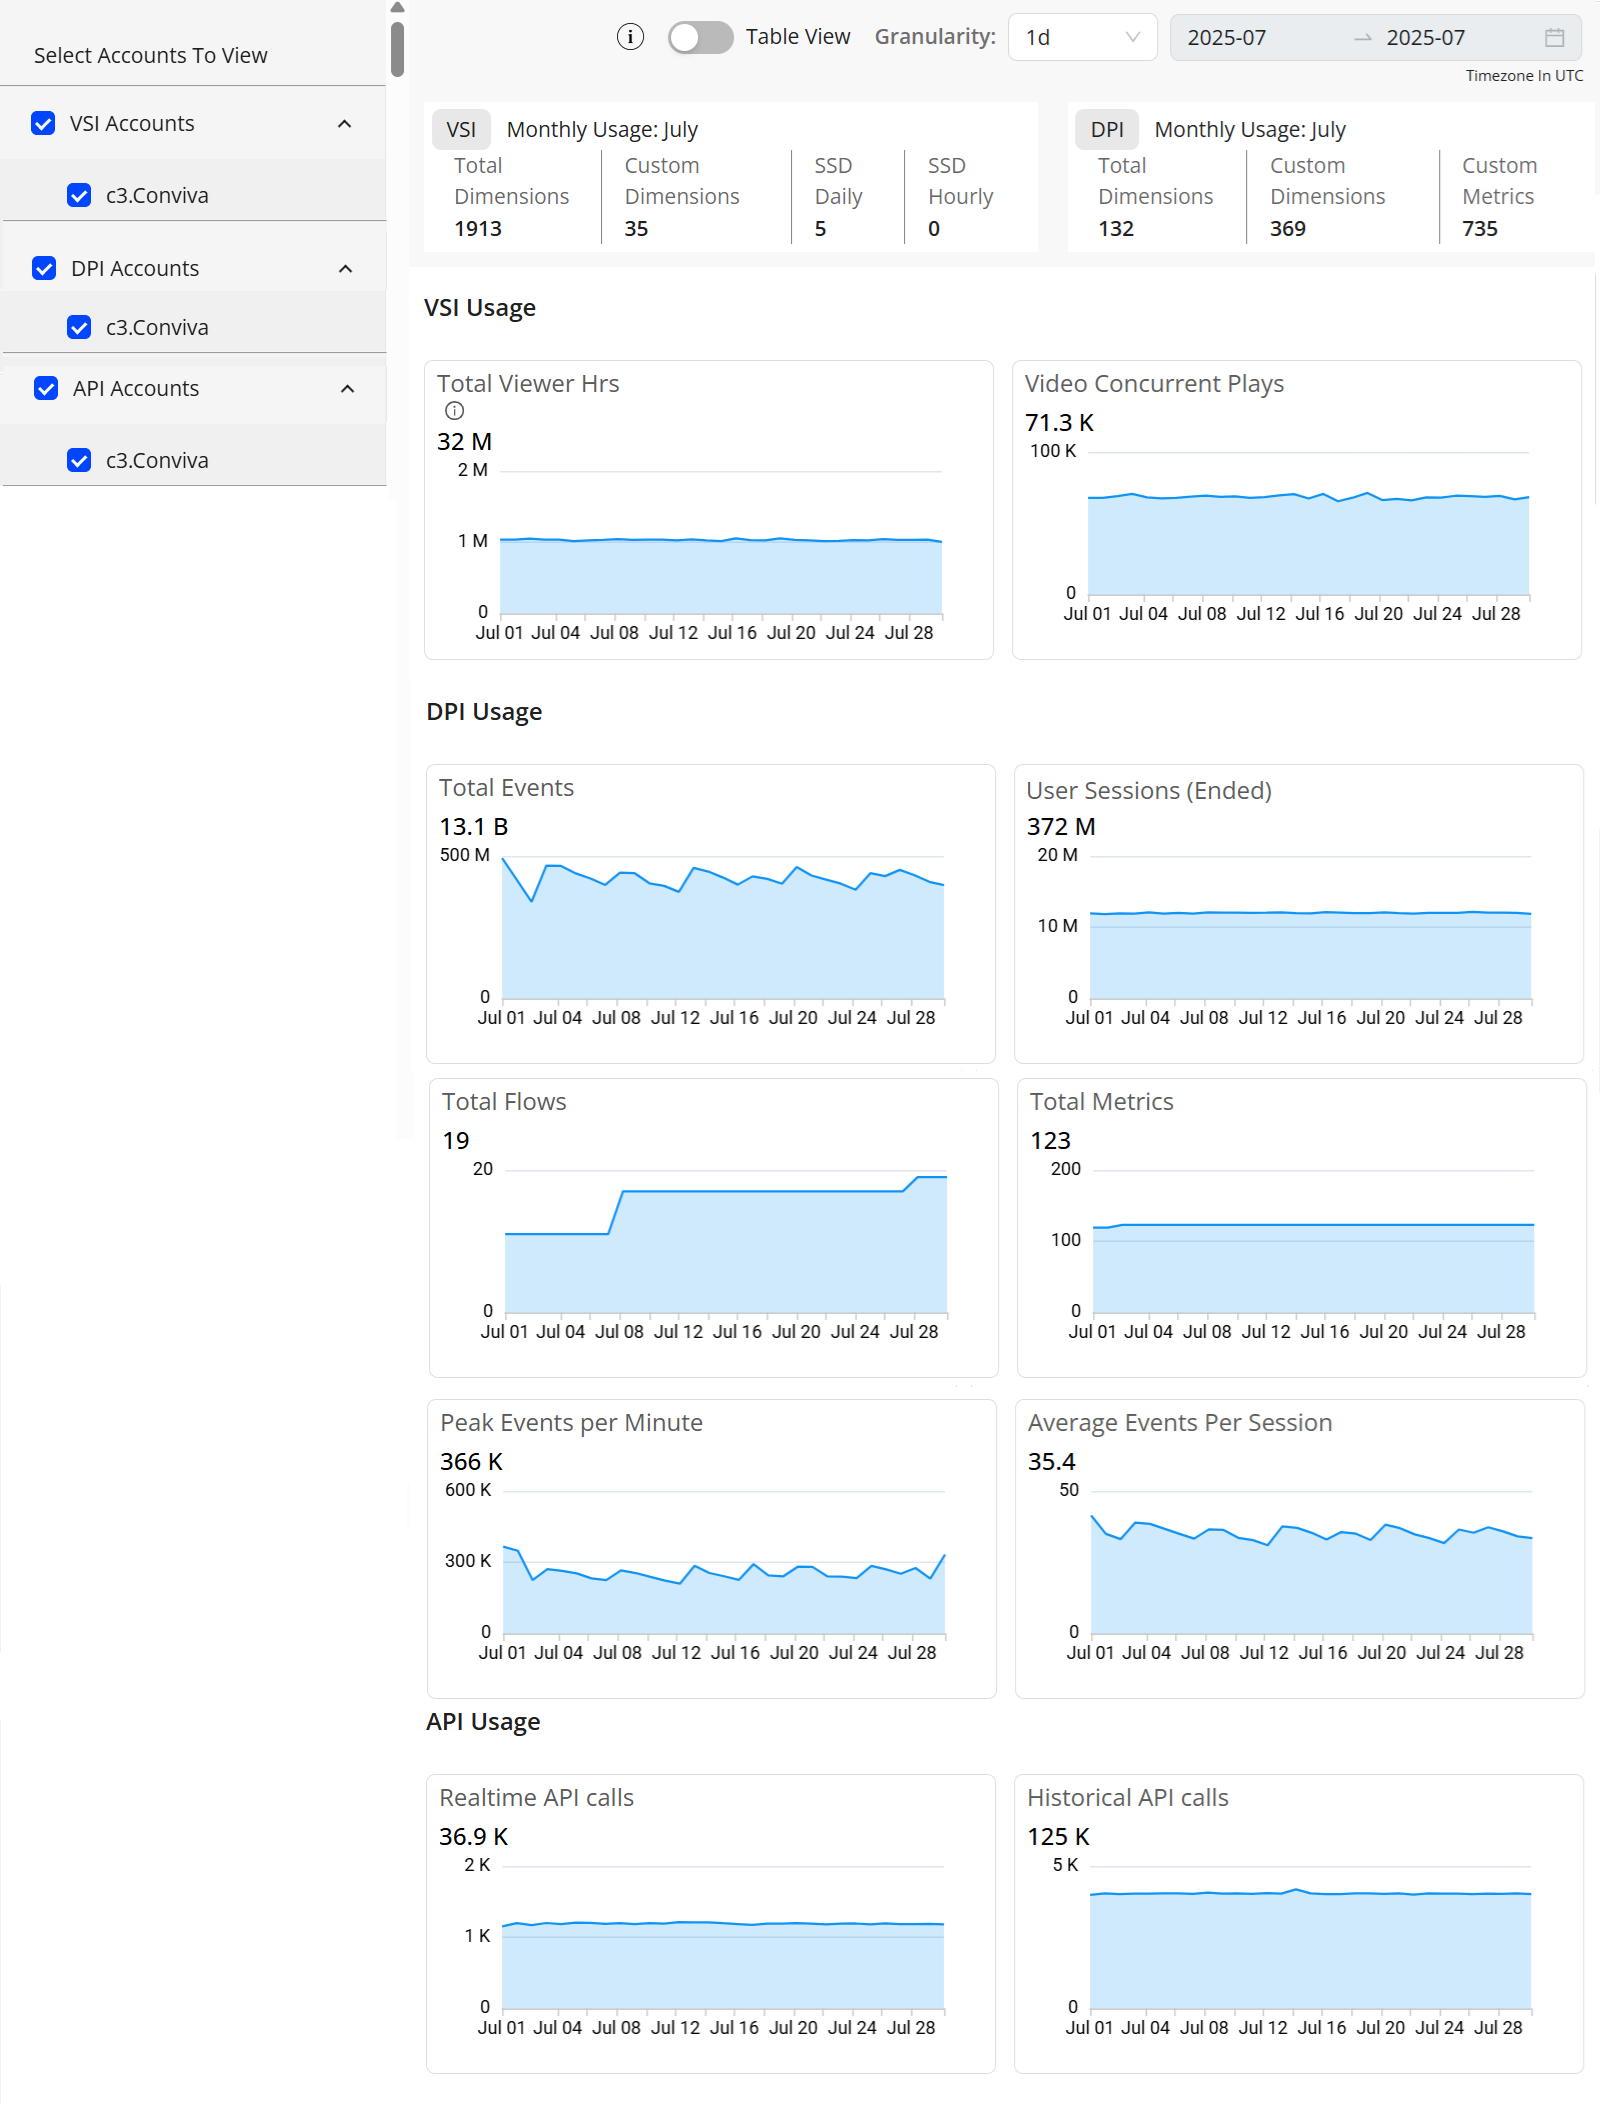1600x2107 pixels.
Task: Toggle c3.Conviva checkbox under VSI Accounts
Action: [x=79, y=195]
